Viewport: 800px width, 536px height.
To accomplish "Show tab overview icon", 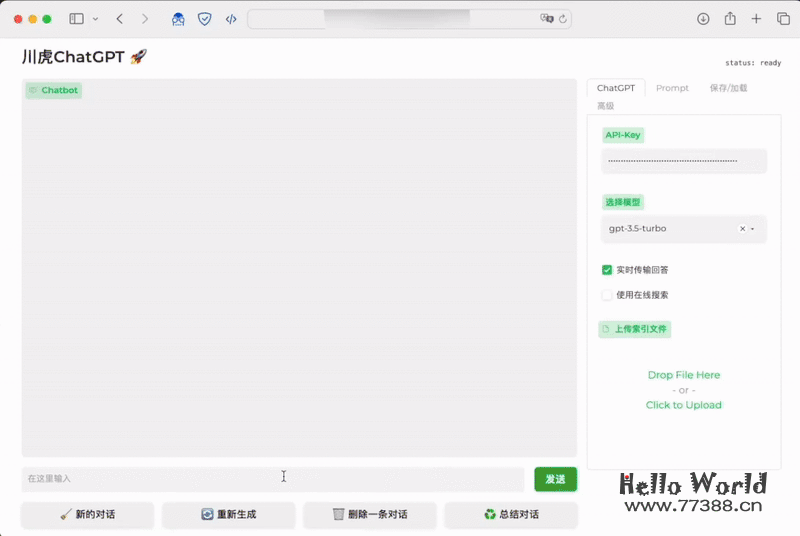I will [x=783, y=19].
